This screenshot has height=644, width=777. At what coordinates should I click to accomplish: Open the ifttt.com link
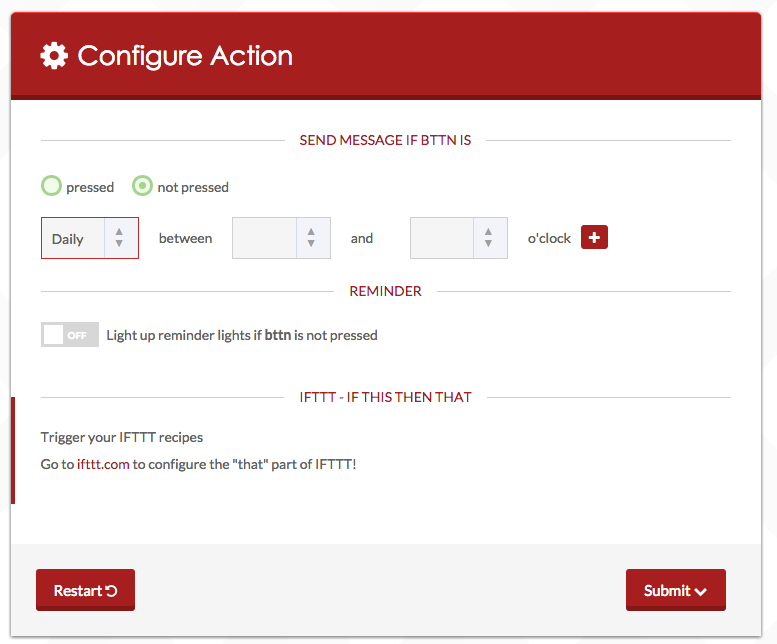(x=103, y=464)
